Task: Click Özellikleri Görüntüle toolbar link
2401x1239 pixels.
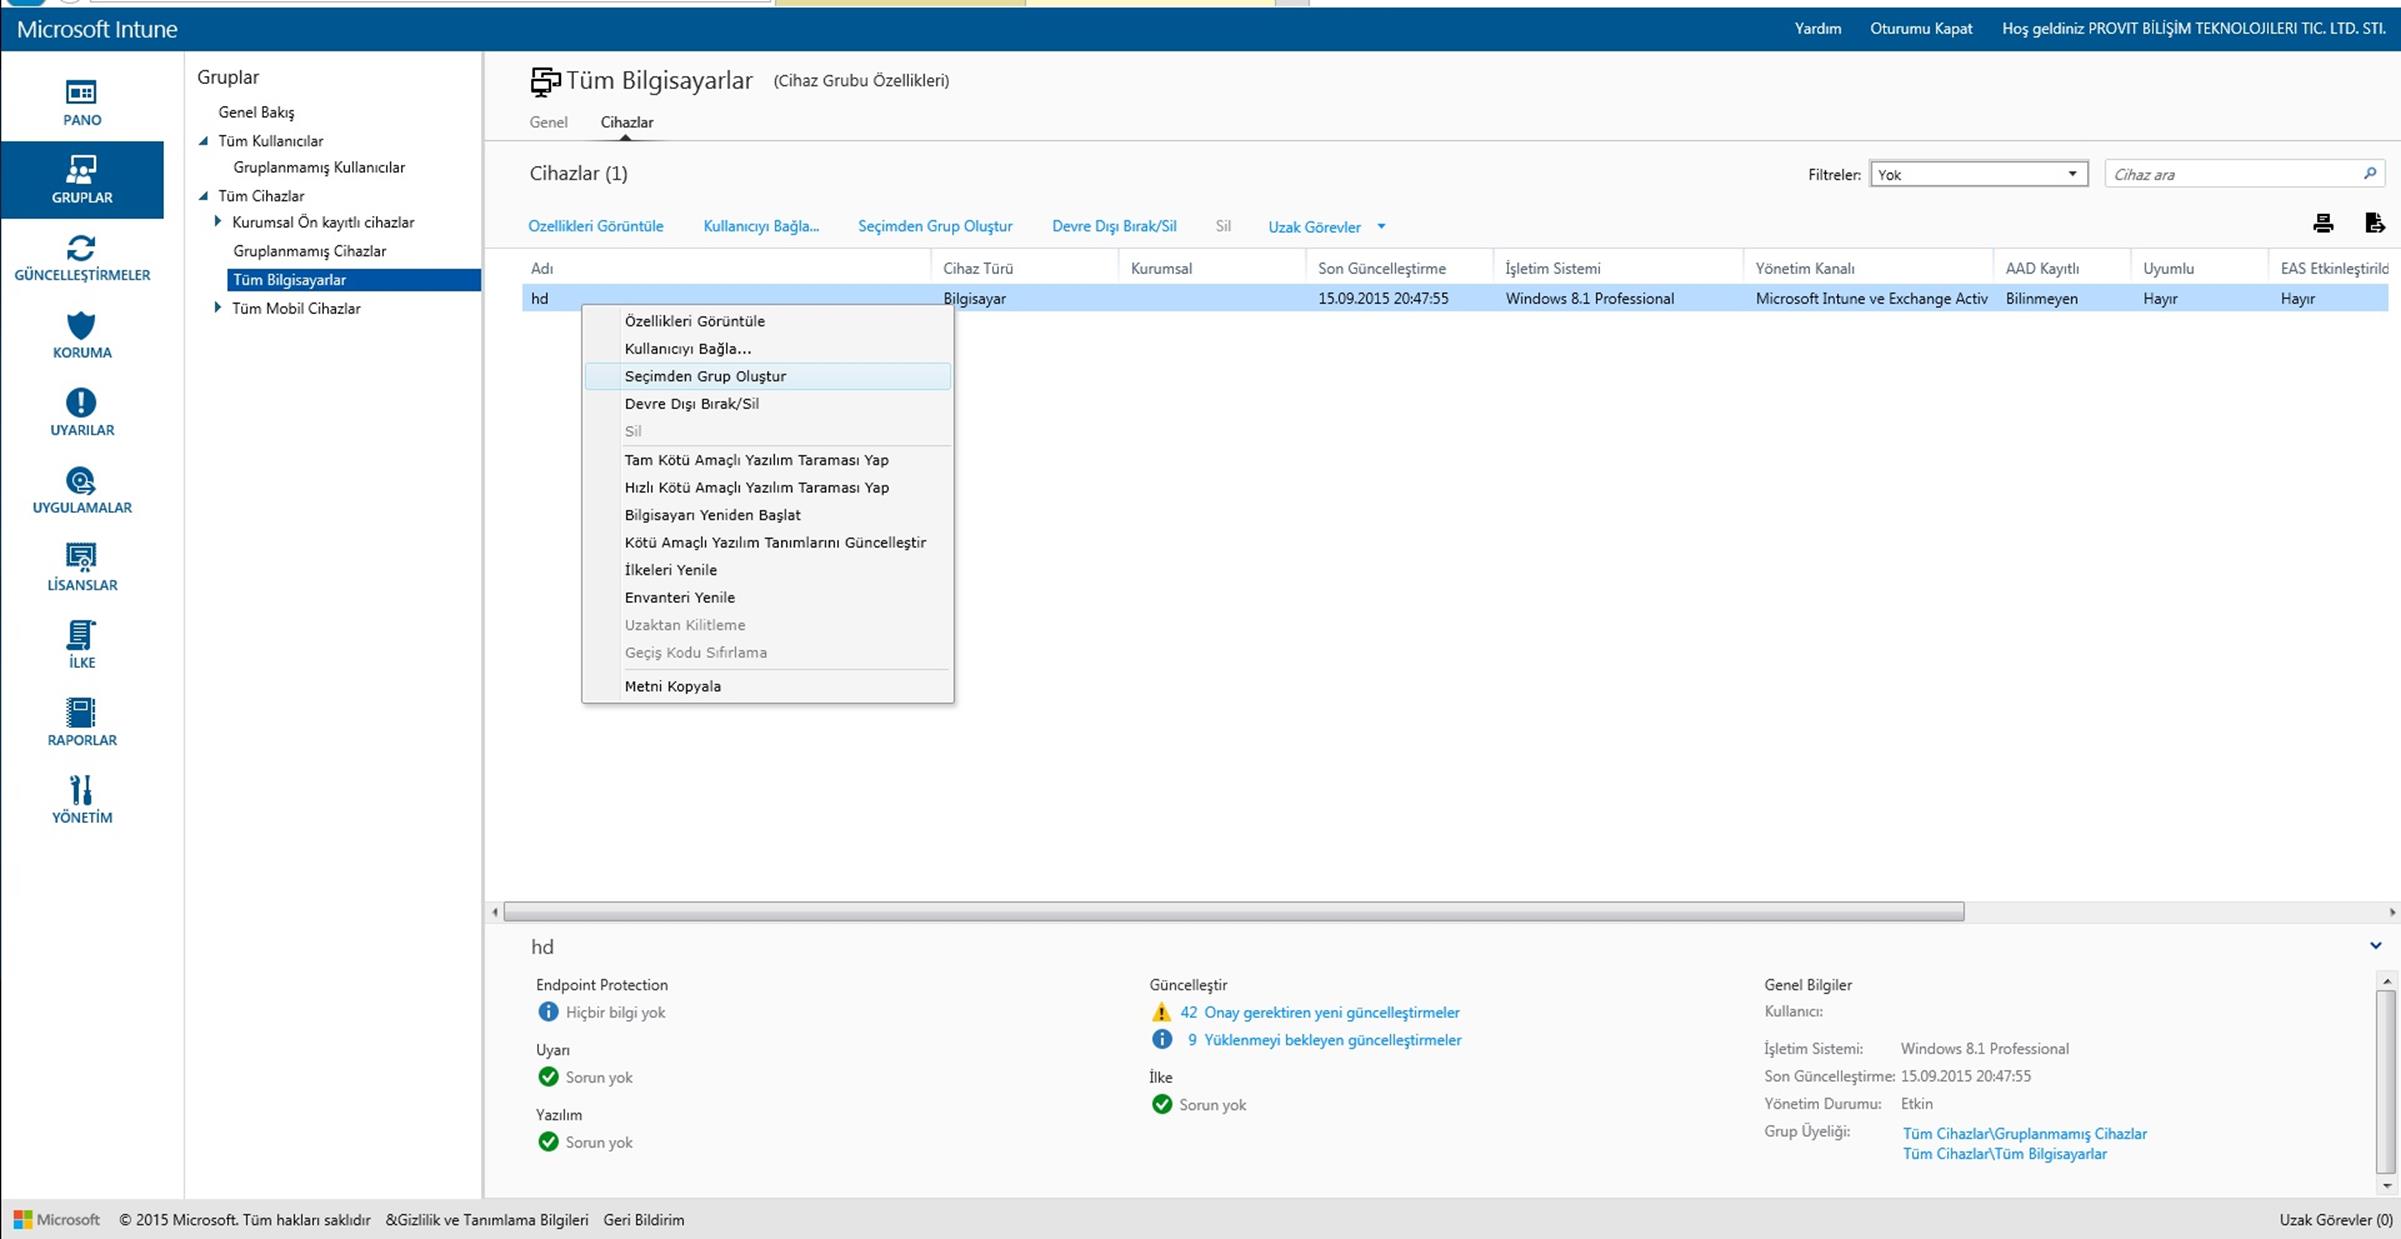Action: click(x=596, y=226)
